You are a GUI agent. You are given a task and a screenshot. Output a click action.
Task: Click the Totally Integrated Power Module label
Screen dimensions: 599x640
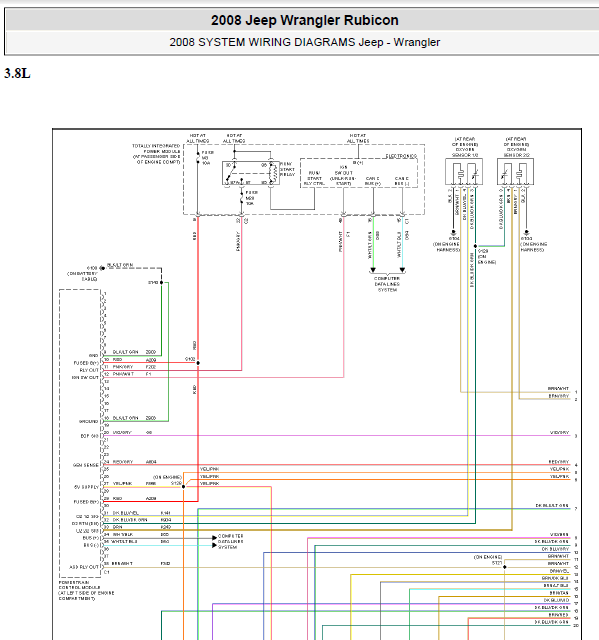pos(156,154)
